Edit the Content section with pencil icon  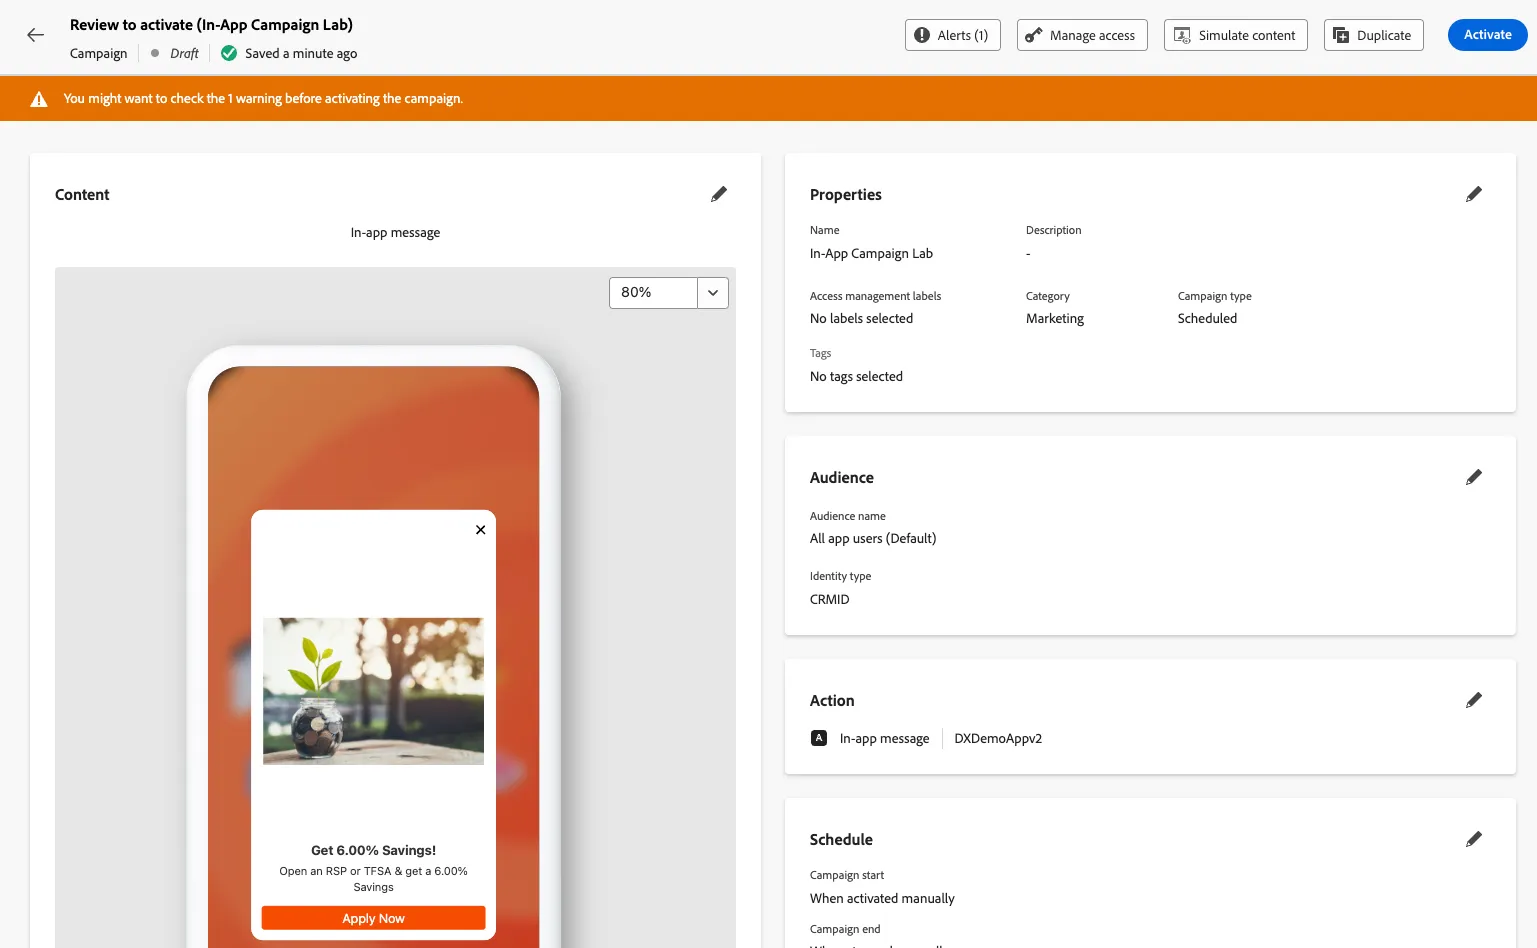tap(719, 194)
